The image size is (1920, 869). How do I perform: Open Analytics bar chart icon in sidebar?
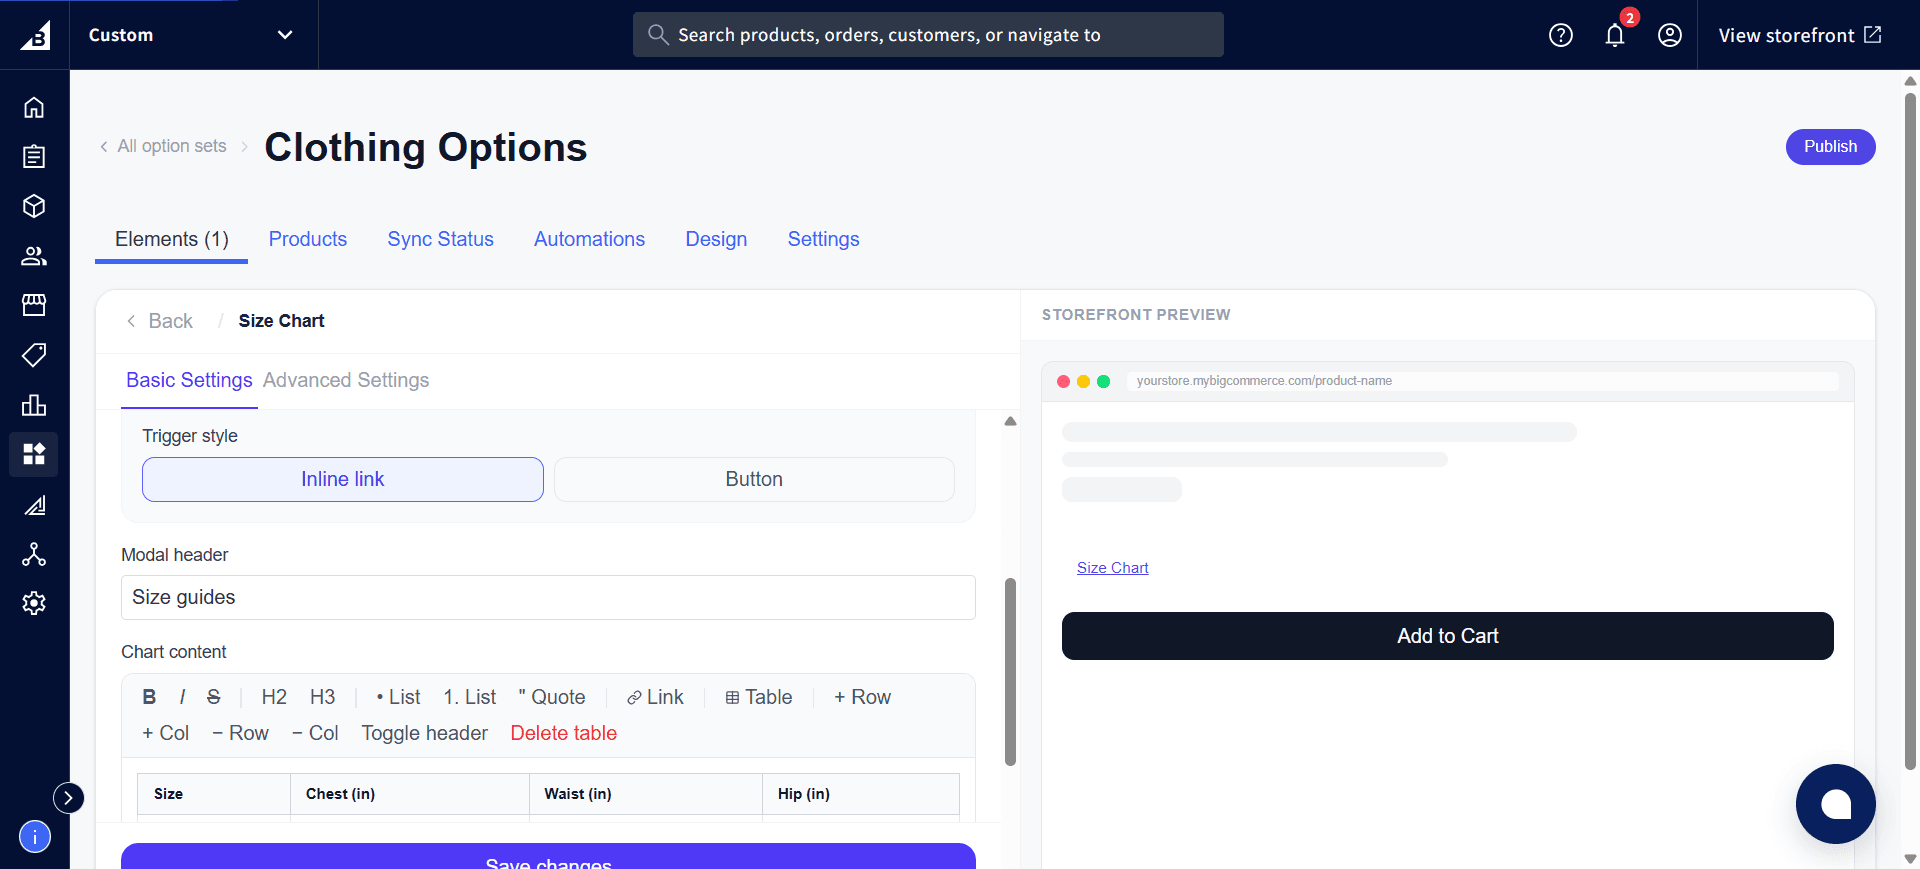click(x=34, y=405)
